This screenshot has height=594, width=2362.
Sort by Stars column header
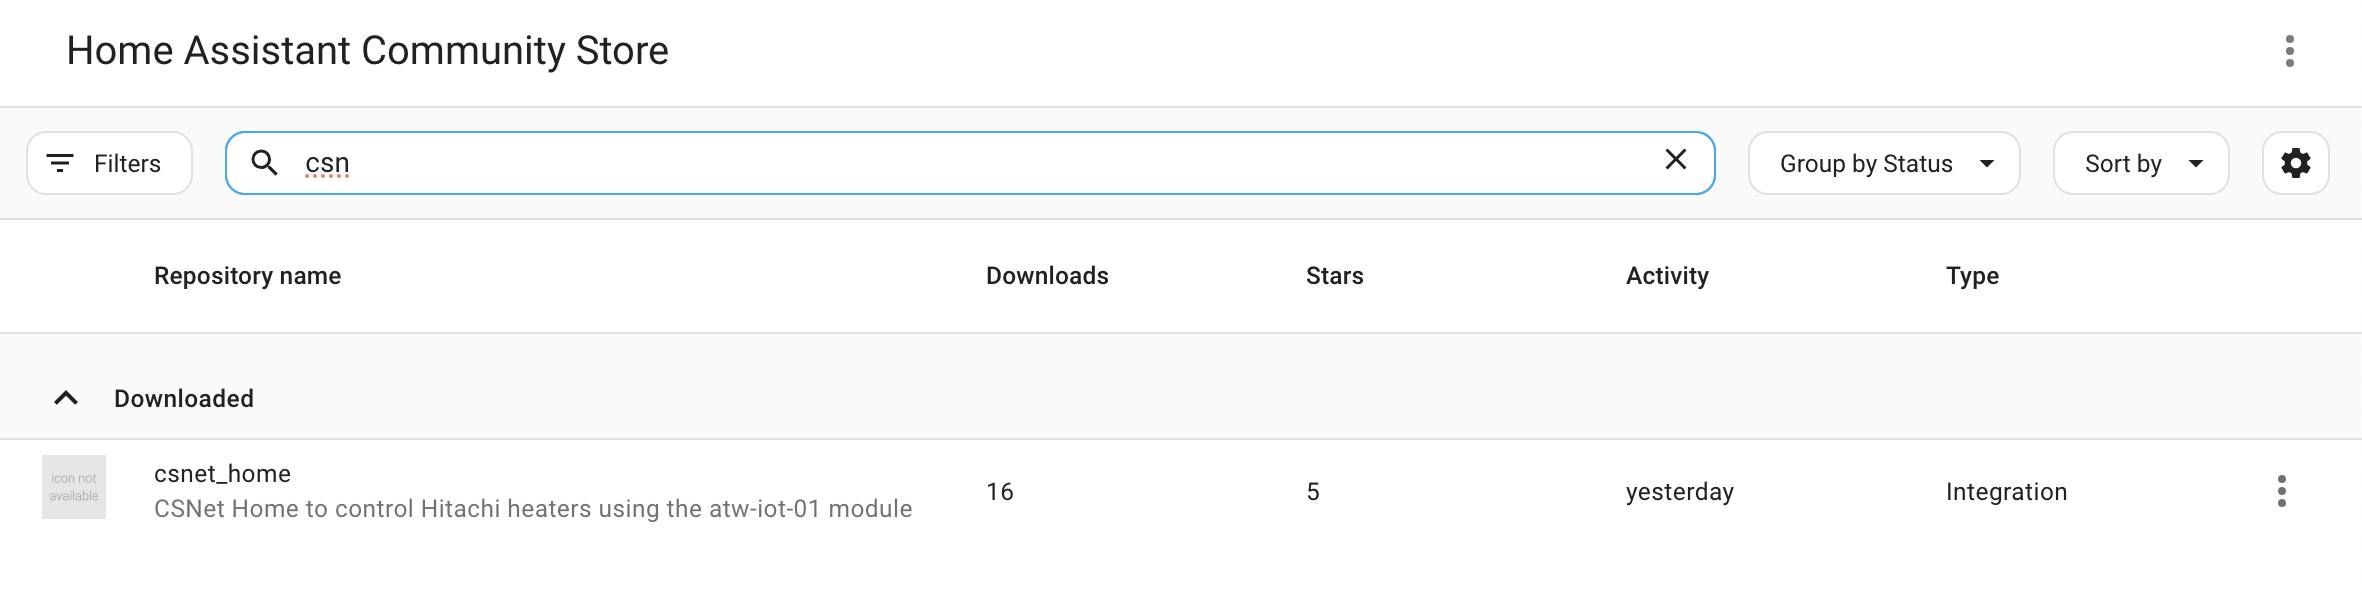[x=1334, y=276]
